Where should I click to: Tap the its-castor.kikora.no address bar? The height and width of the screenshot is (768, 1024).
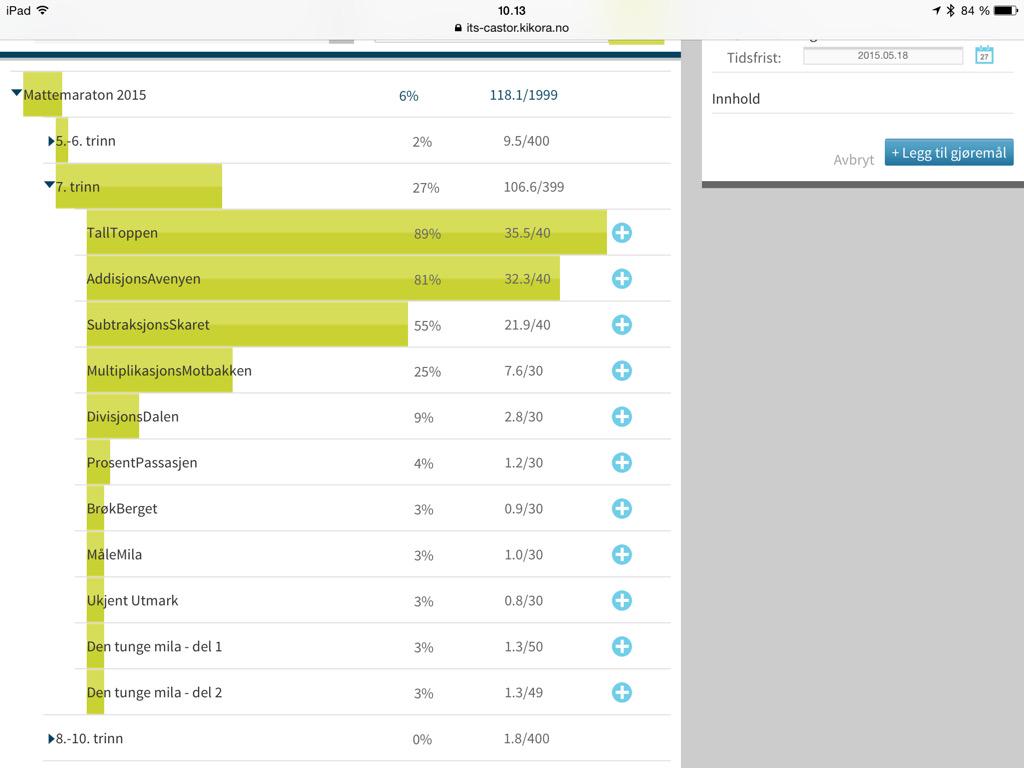pos(511,28)
